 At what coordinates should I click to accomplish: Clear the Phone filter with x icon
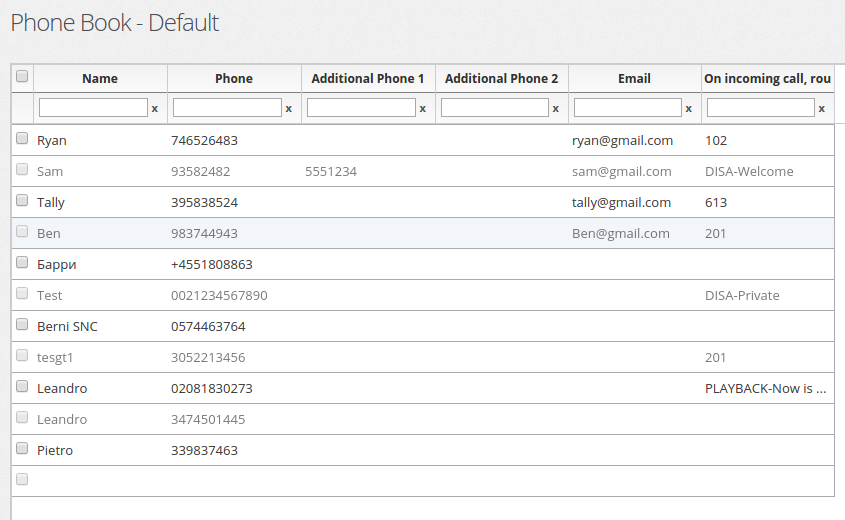288,108
